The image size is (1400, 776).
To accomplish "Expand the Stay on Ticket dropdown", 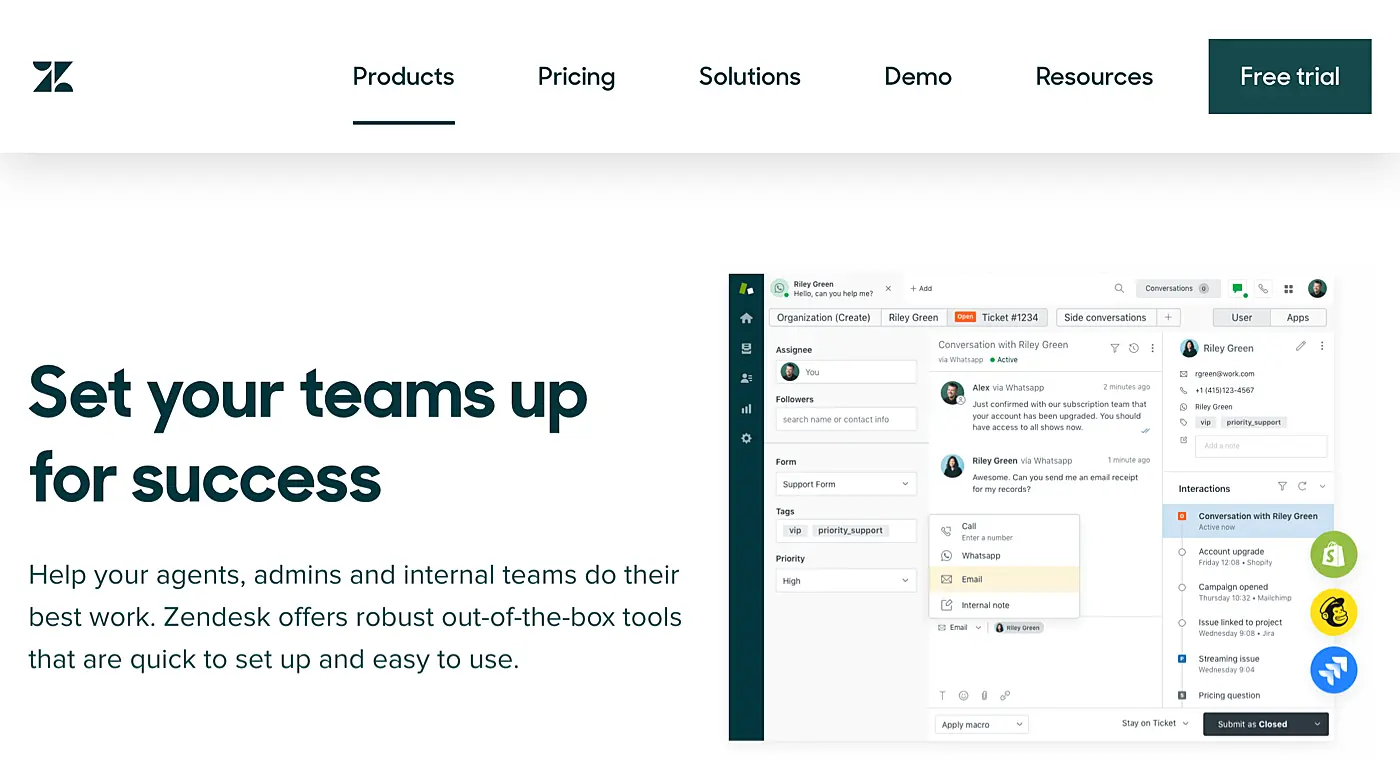I will (1155, 723).
